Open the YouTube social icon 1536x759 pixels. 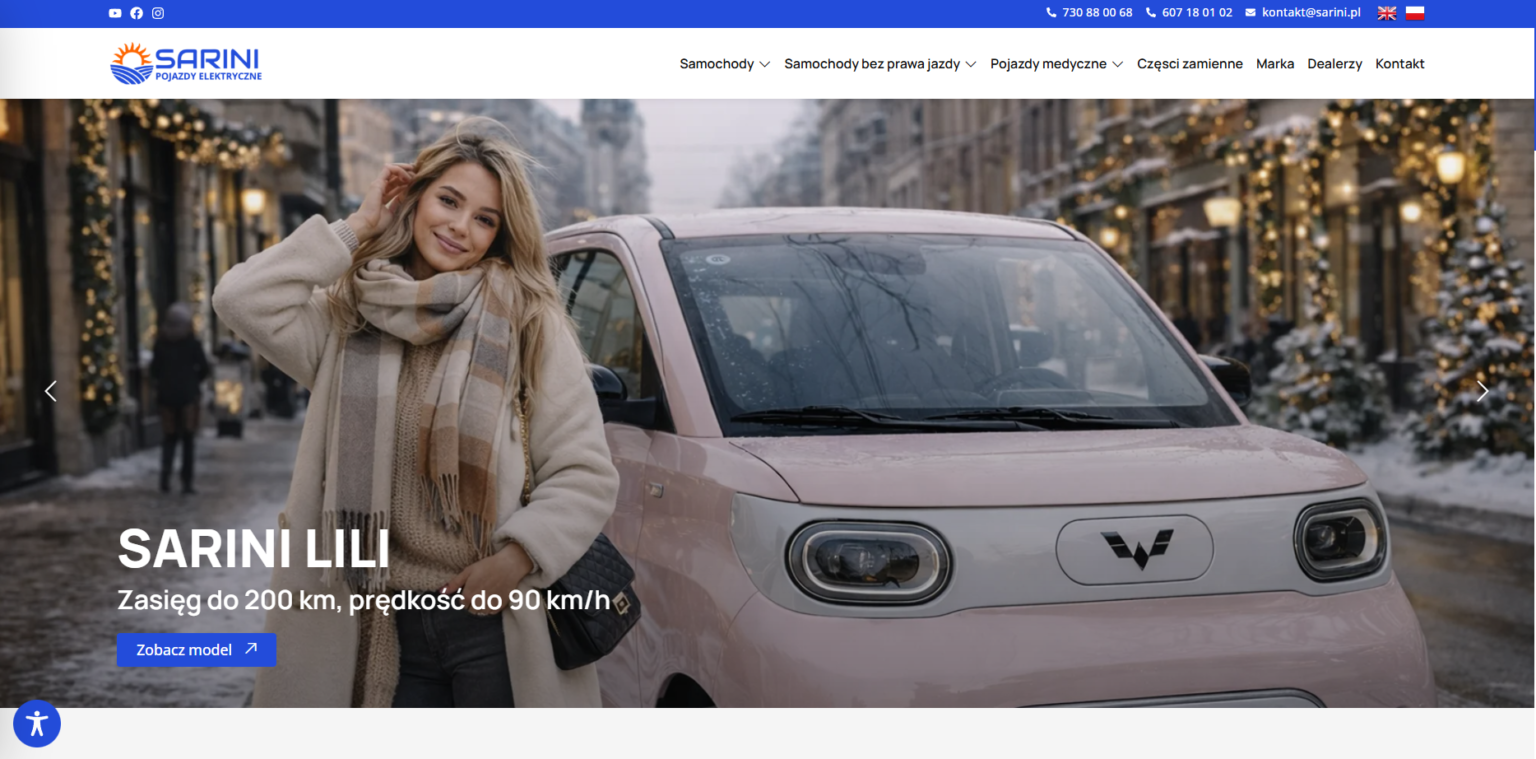point(115,13)
